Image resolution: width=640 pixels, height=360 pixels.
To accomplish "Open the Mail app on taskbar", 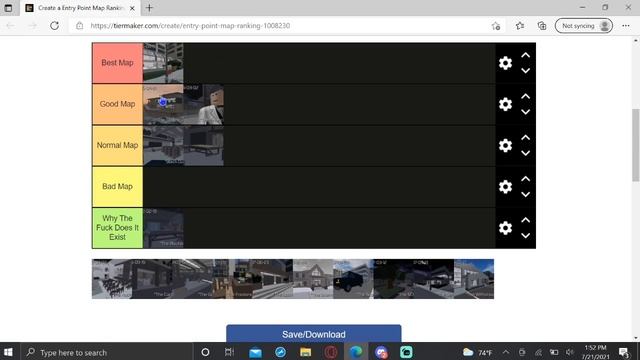I will click(255, 352).
